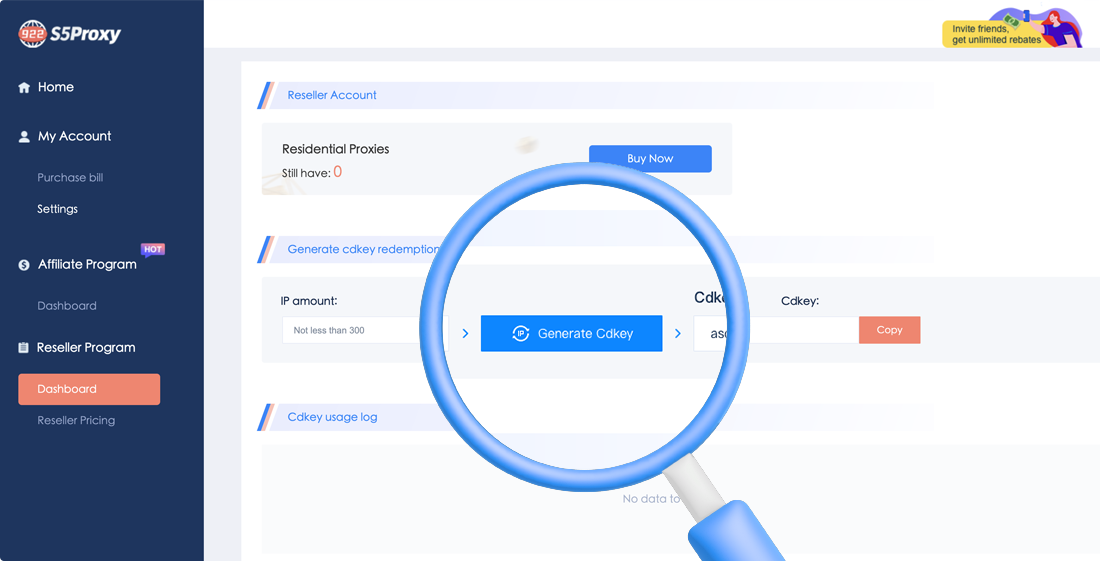
Task: Open Purchase bill page
Action: click(x=70, y=178)
